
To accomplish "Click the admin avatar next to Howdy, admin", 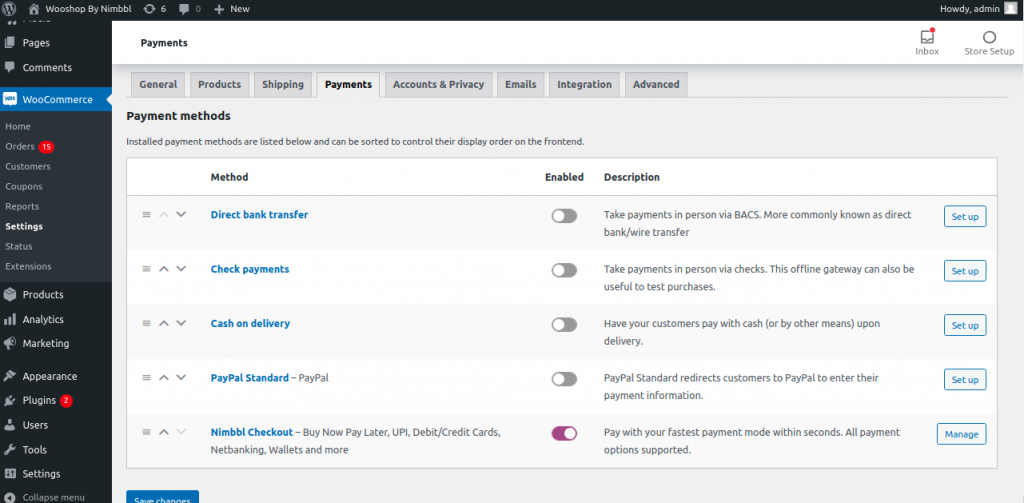I will [x=1011, y=8].
